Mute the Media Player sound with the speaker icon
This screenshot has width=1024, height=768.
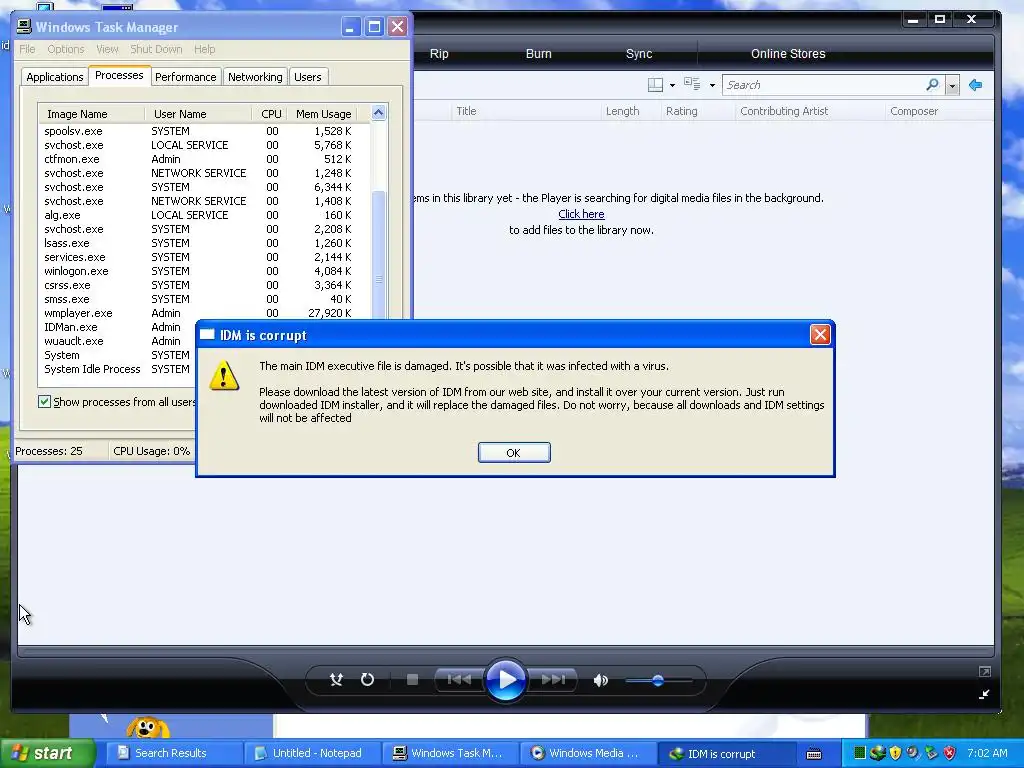coord(600,680)
